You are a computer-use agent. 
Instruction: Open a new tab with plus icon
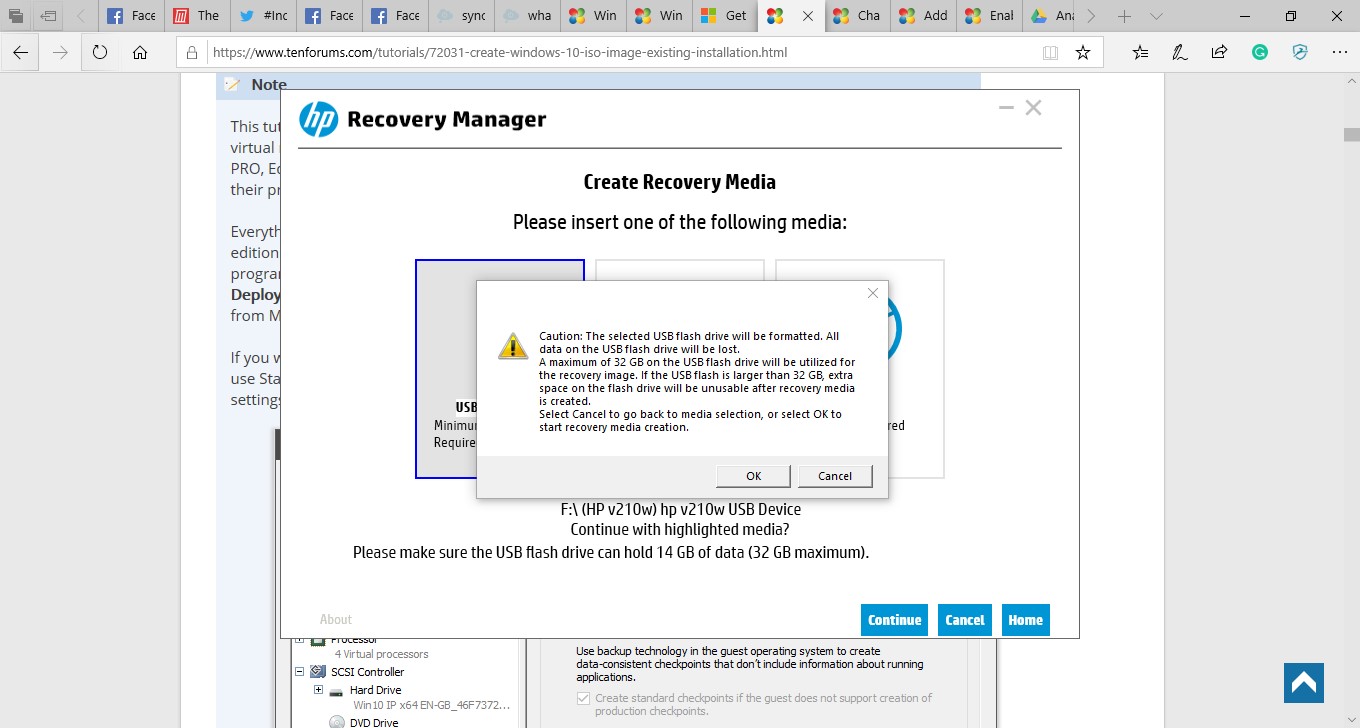[1125, 16]
